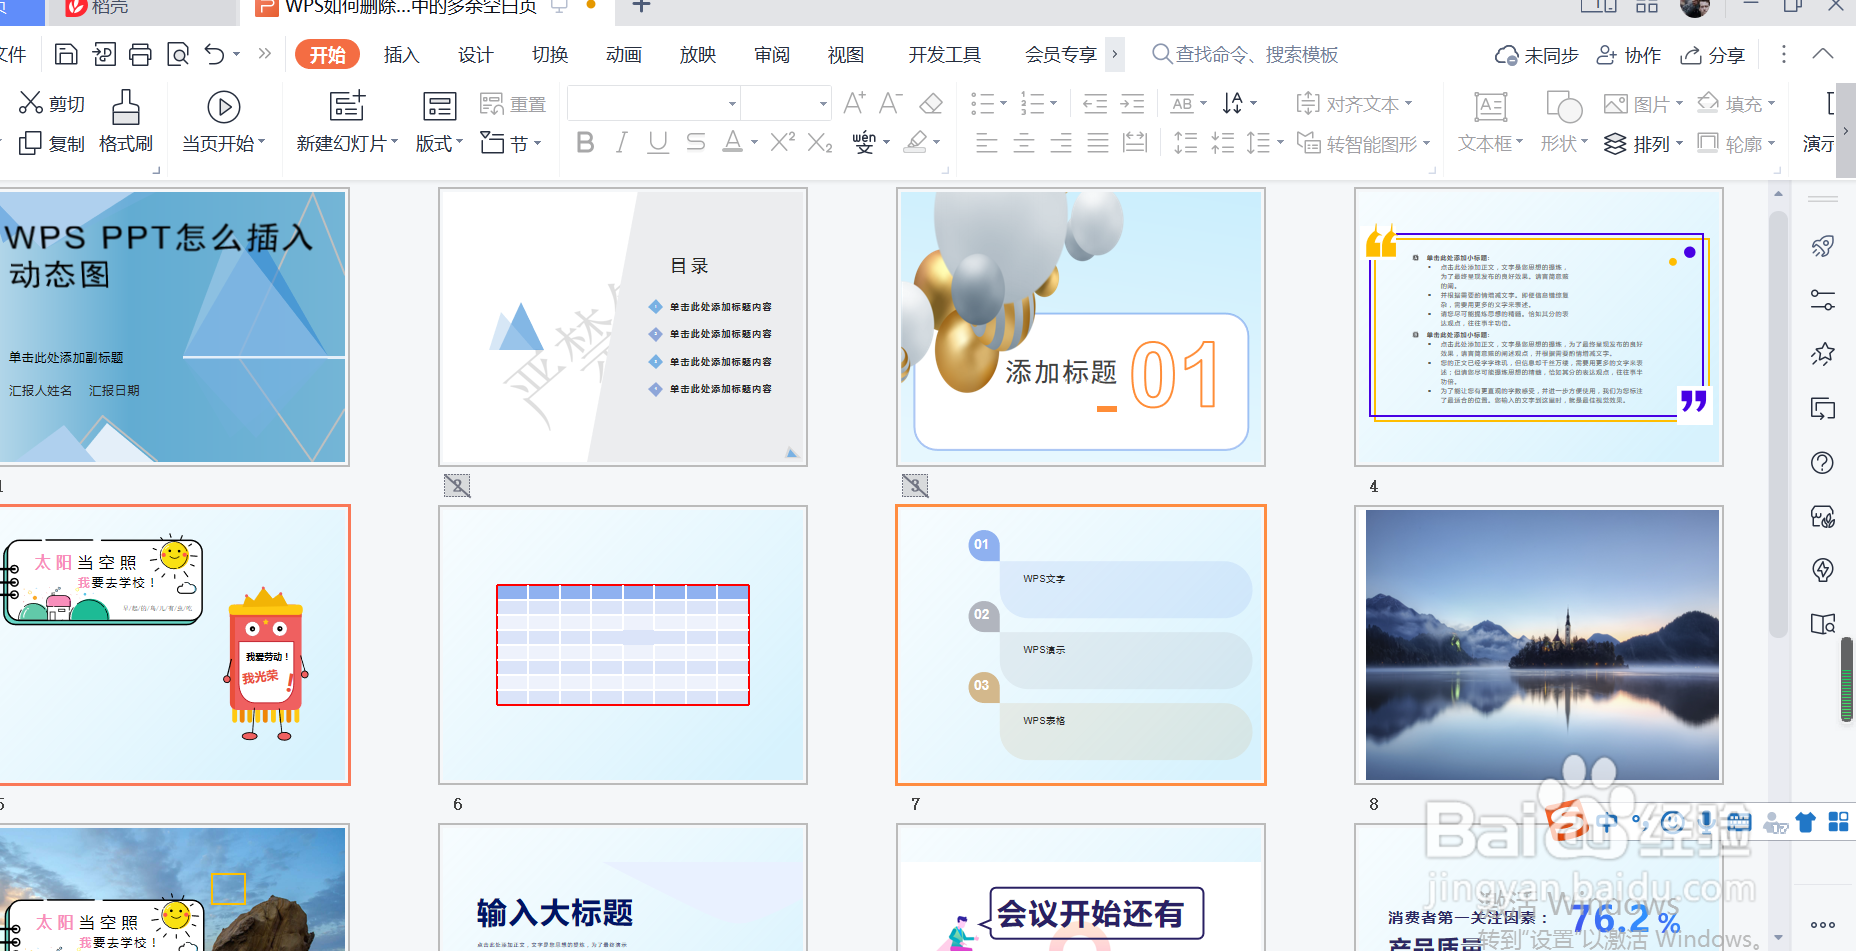Open the Transitions (切换) ribbon tab
Image resolution: width=1856 pixels, height=951 pixels.
[549, 54]
